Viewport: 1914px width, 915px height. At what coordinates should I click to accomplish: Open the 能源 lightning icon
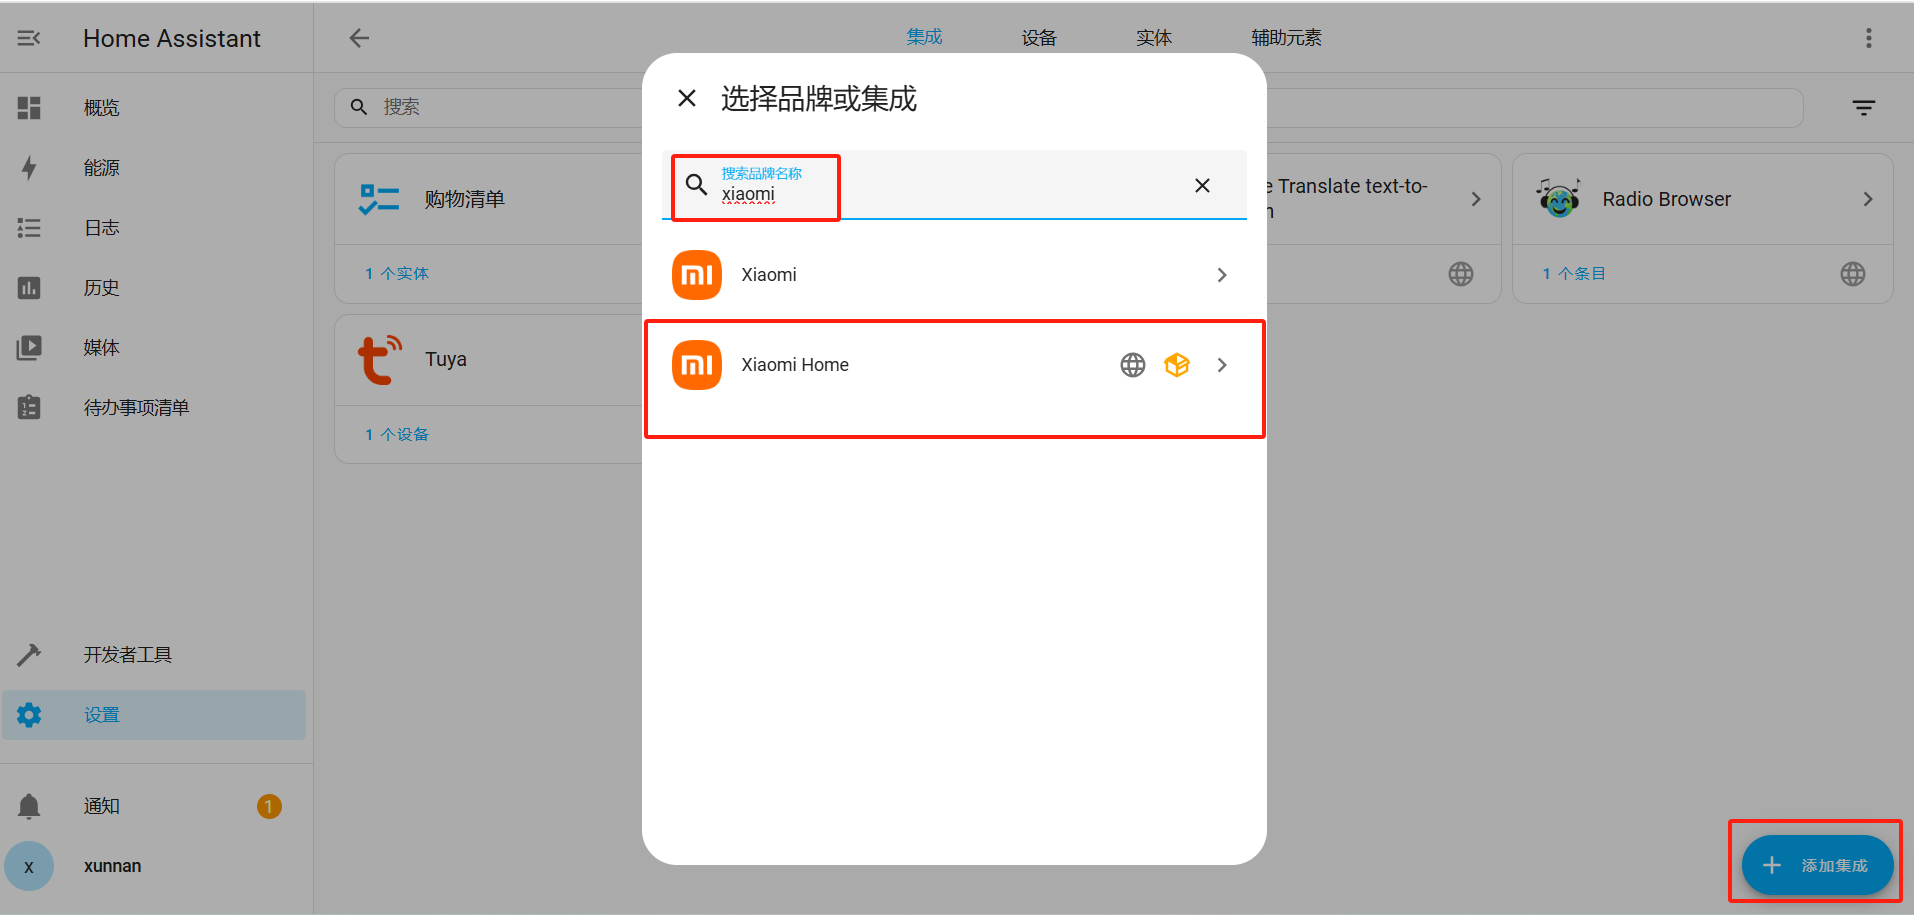tap(29, 168)
